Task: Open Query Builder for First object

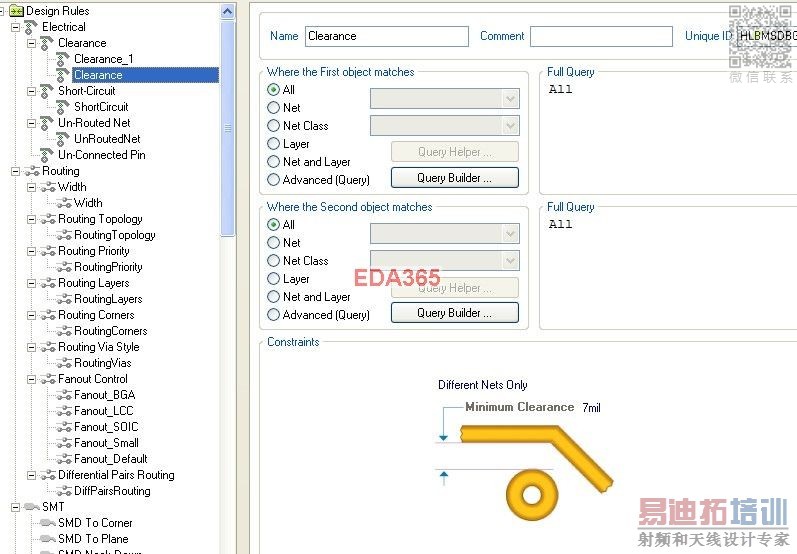Action: (455, 178)
